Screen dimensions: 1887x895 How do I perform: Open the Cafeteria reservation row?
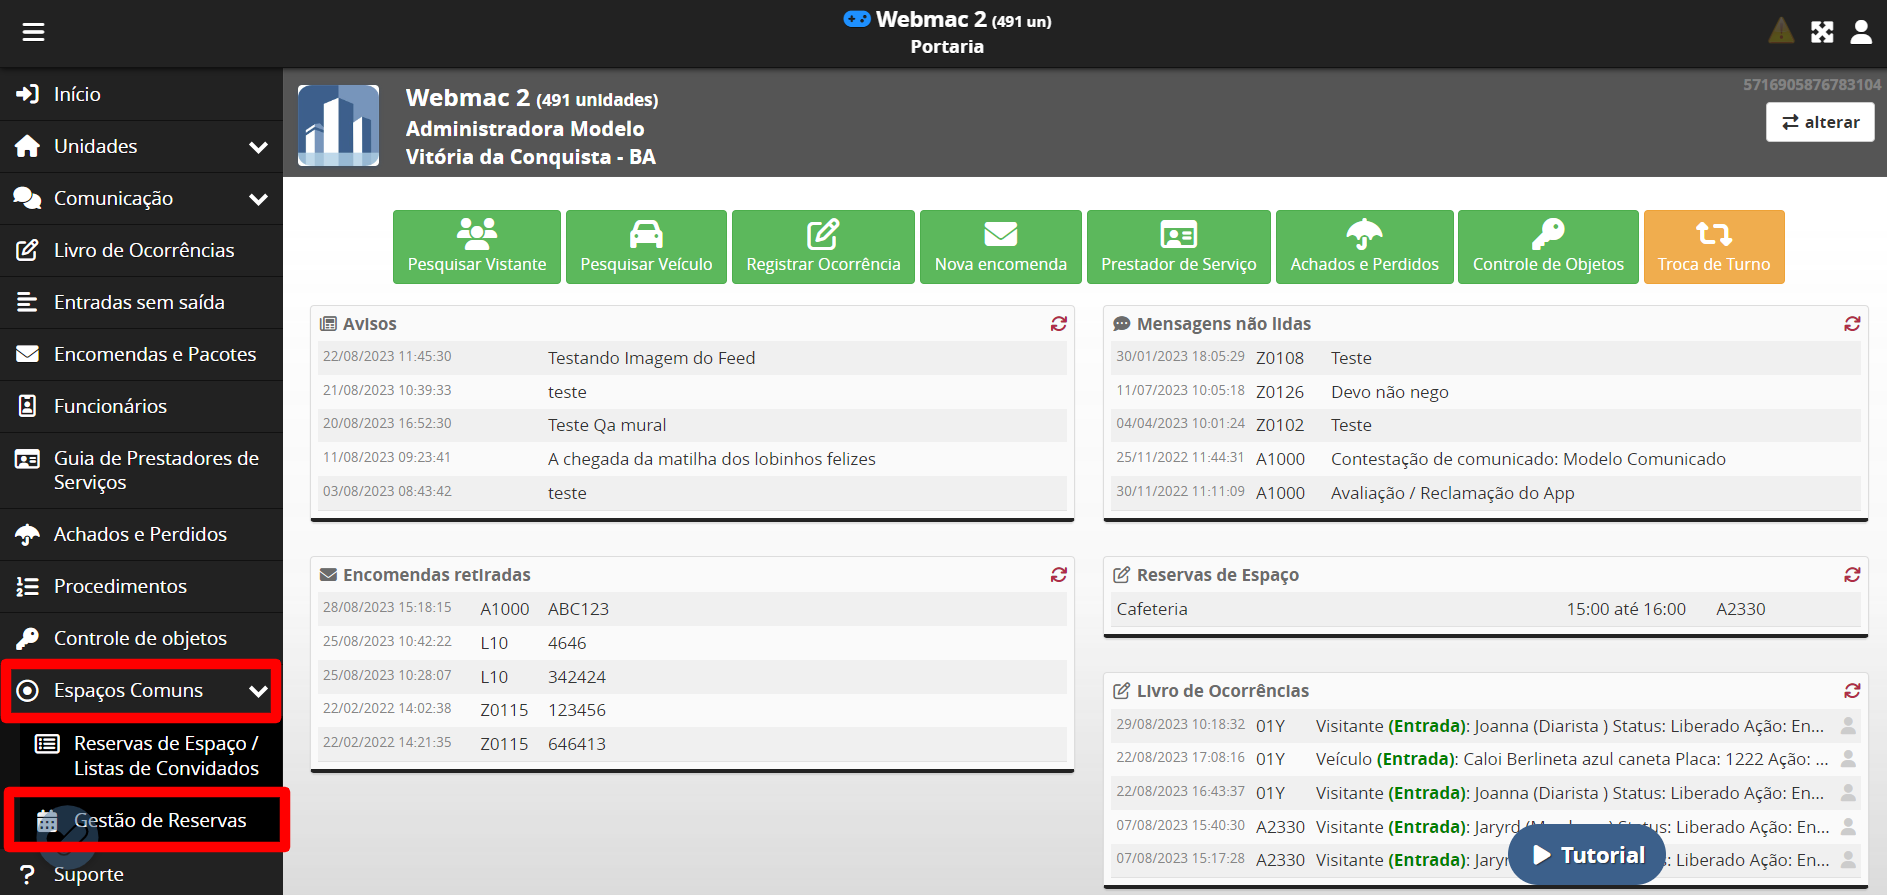coord(1440,609)
